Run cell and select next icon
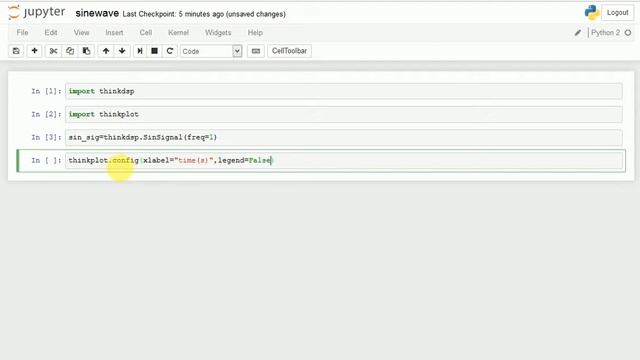Screen dimensions: 640x360 [x=140, y=51]
